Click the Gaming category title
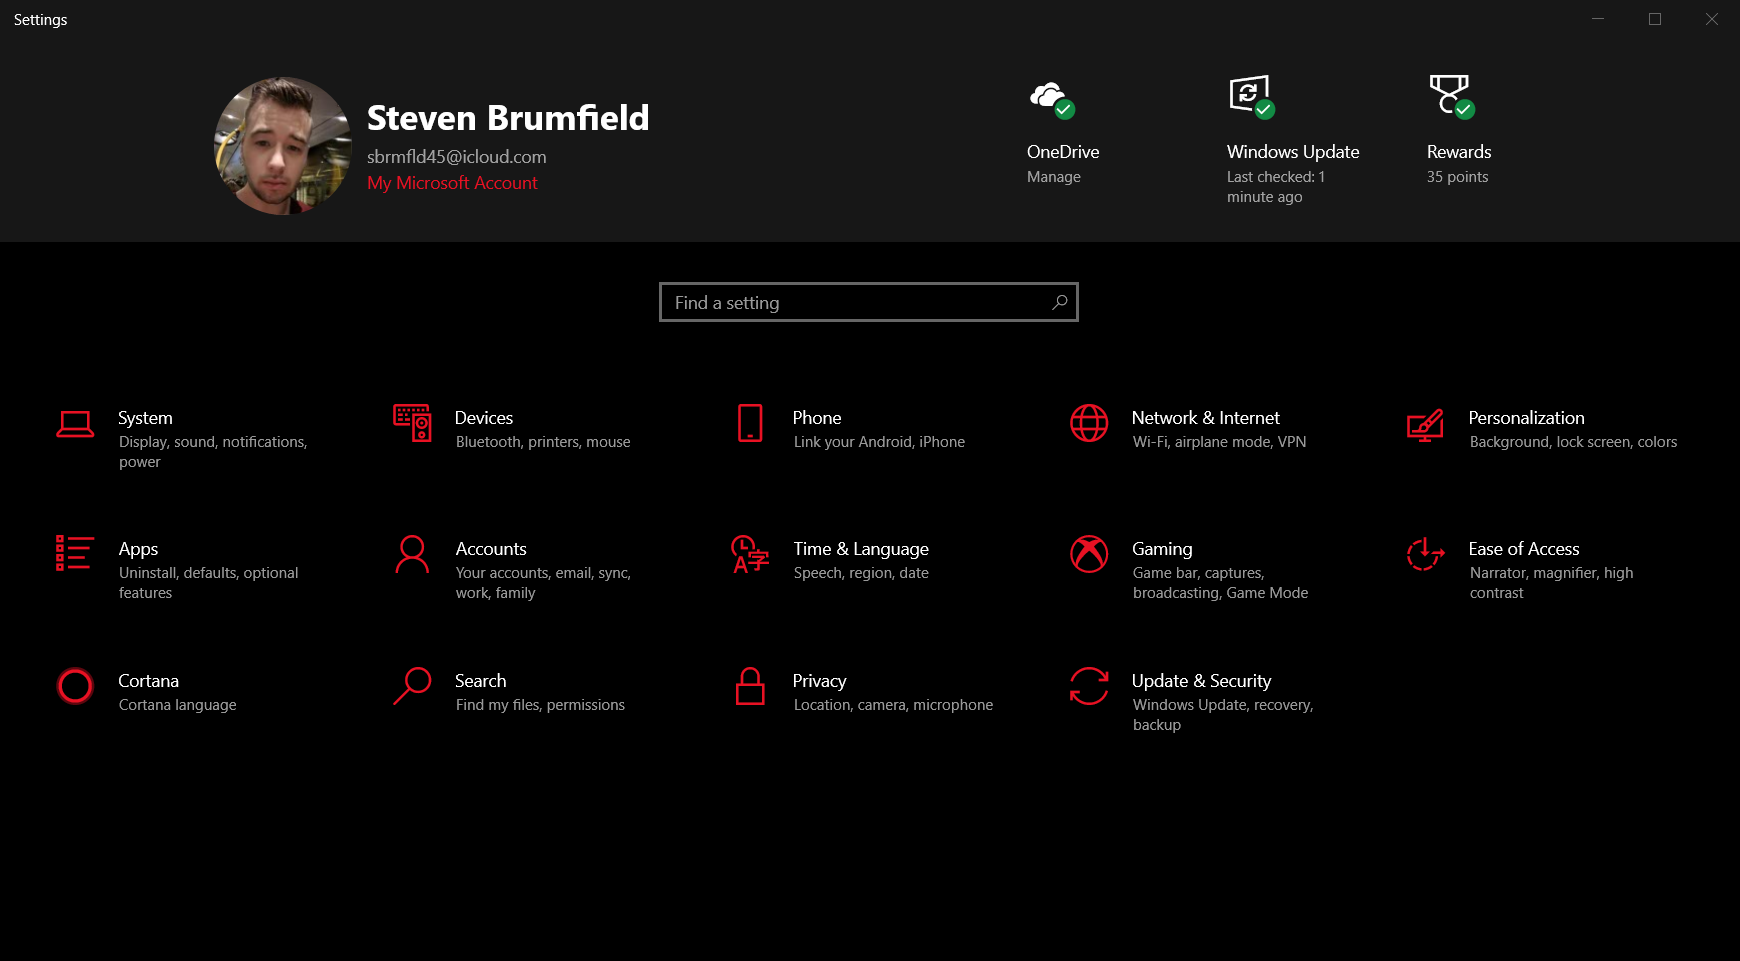 [1162, 549]
